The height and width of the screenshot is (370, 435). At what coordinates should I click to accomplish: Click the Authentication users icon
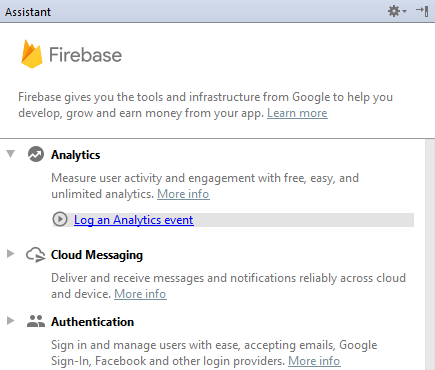[x=36, y=321]
